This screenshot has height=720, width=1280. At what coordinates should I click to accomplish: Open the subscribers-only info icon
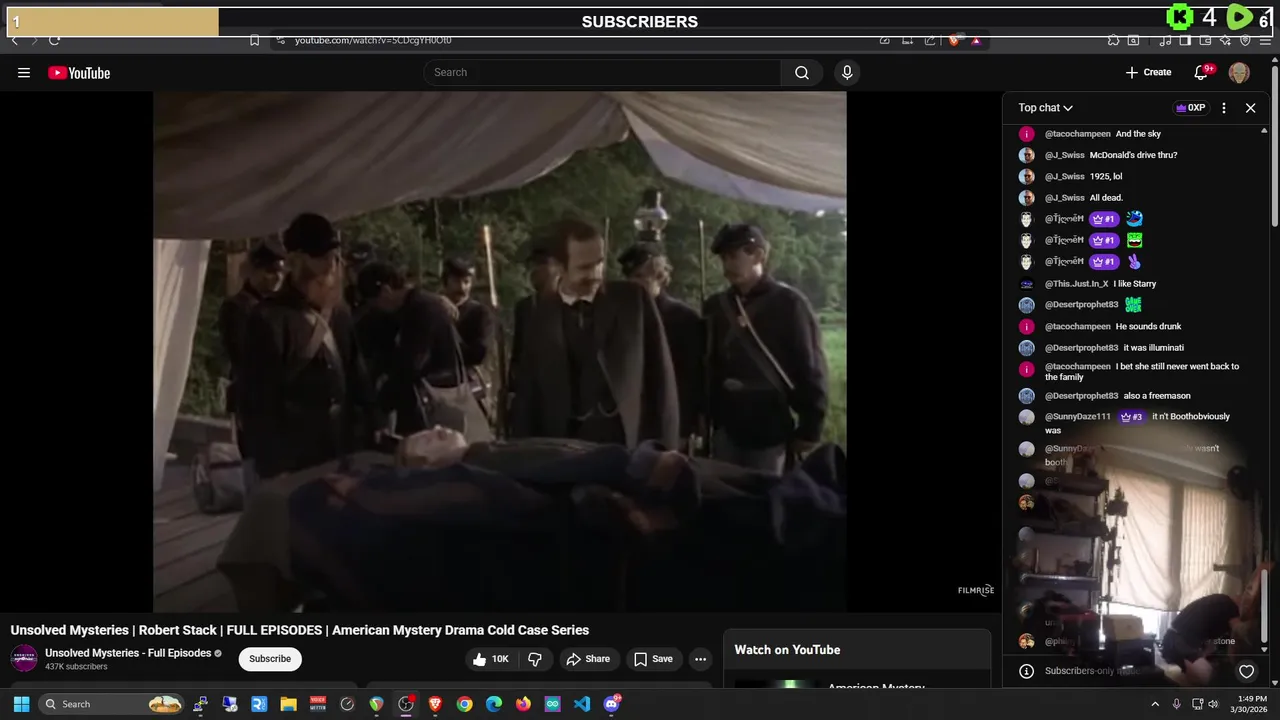click(1026, 671)
